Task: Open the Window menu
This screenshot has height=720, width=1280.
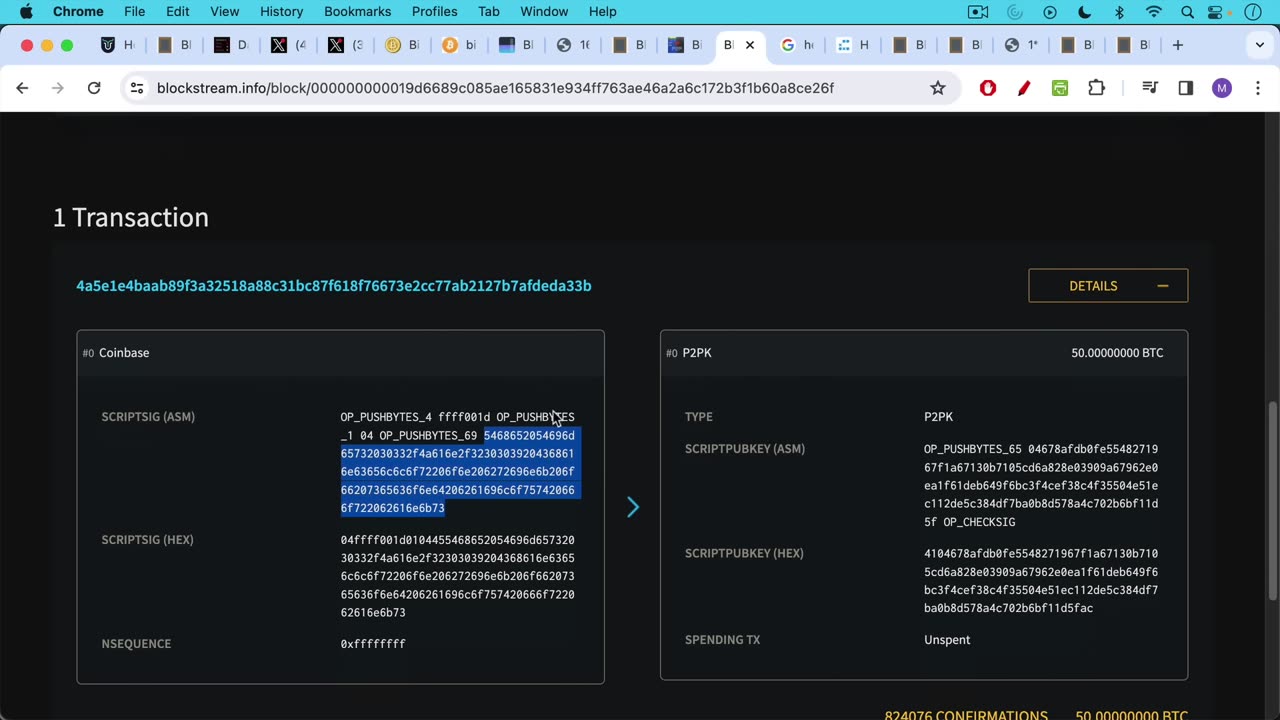Action: 544,11
